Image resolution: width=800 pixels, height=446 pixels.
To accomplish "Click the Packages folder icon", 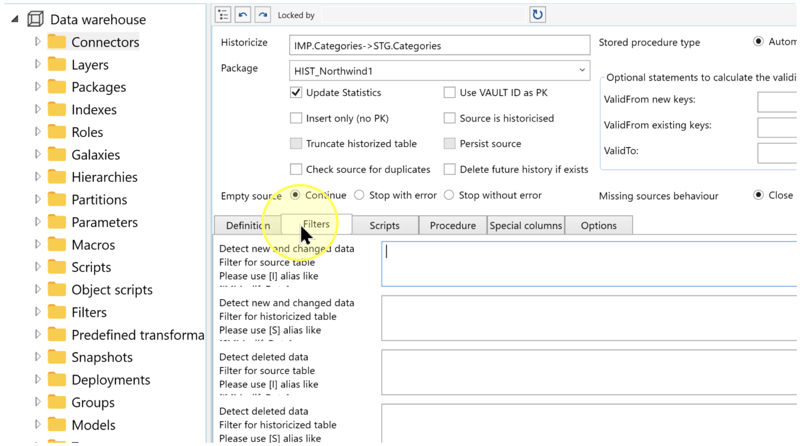I will point(57,87).
